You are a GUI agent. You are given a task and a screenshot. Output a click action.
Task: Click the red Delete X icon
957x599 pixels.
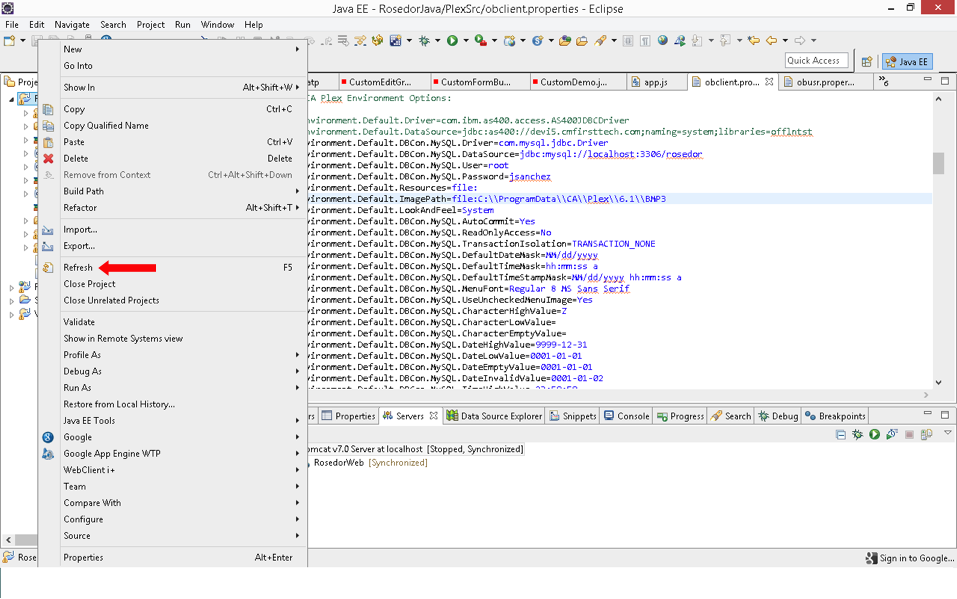48,158
